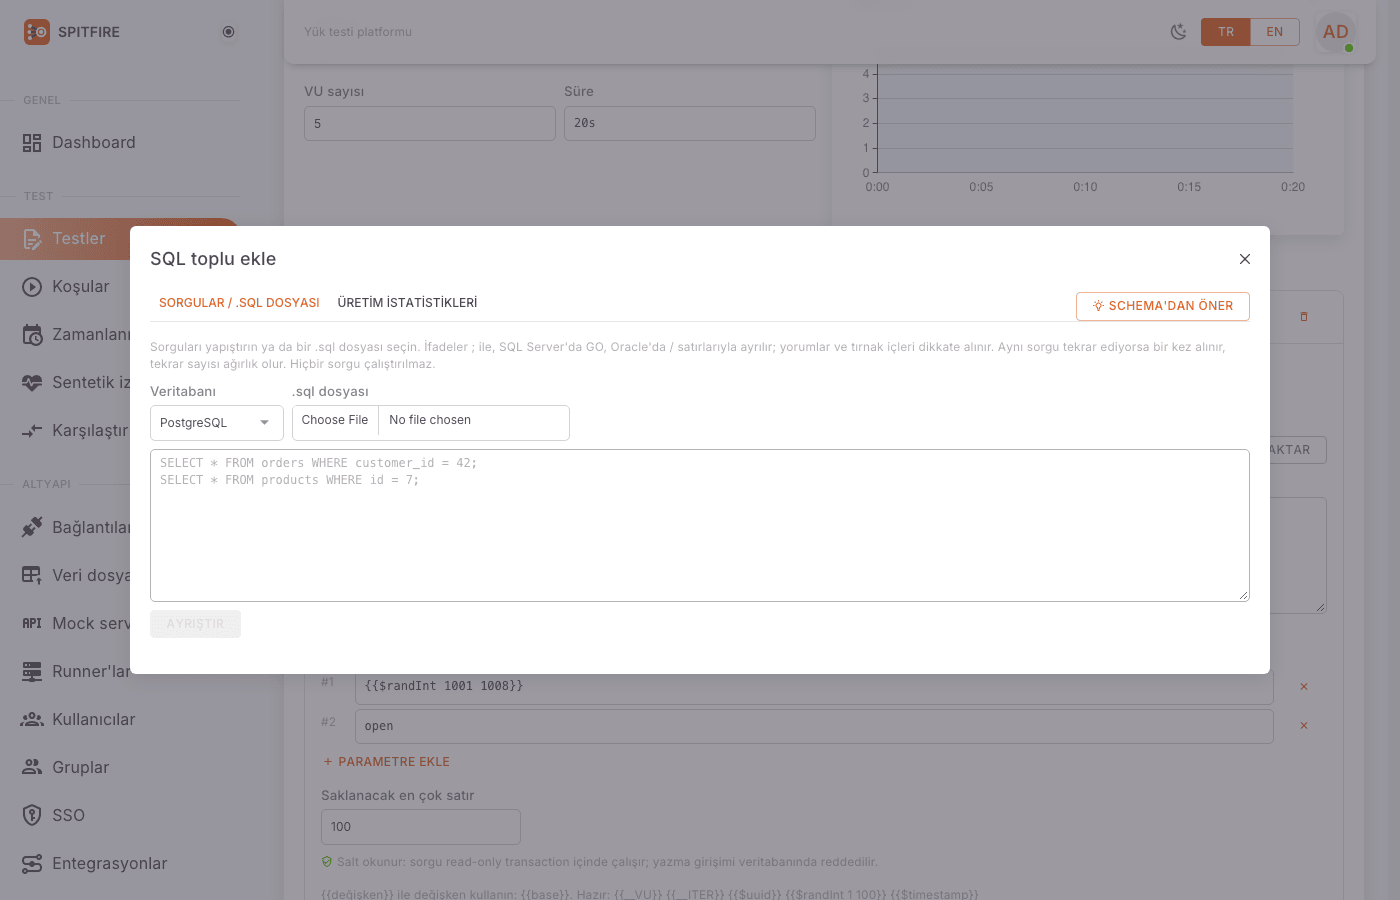This screenshot has height=900, width=1400.
Task: Open the SSO shield icon
Action: click(x=32, y=815)
